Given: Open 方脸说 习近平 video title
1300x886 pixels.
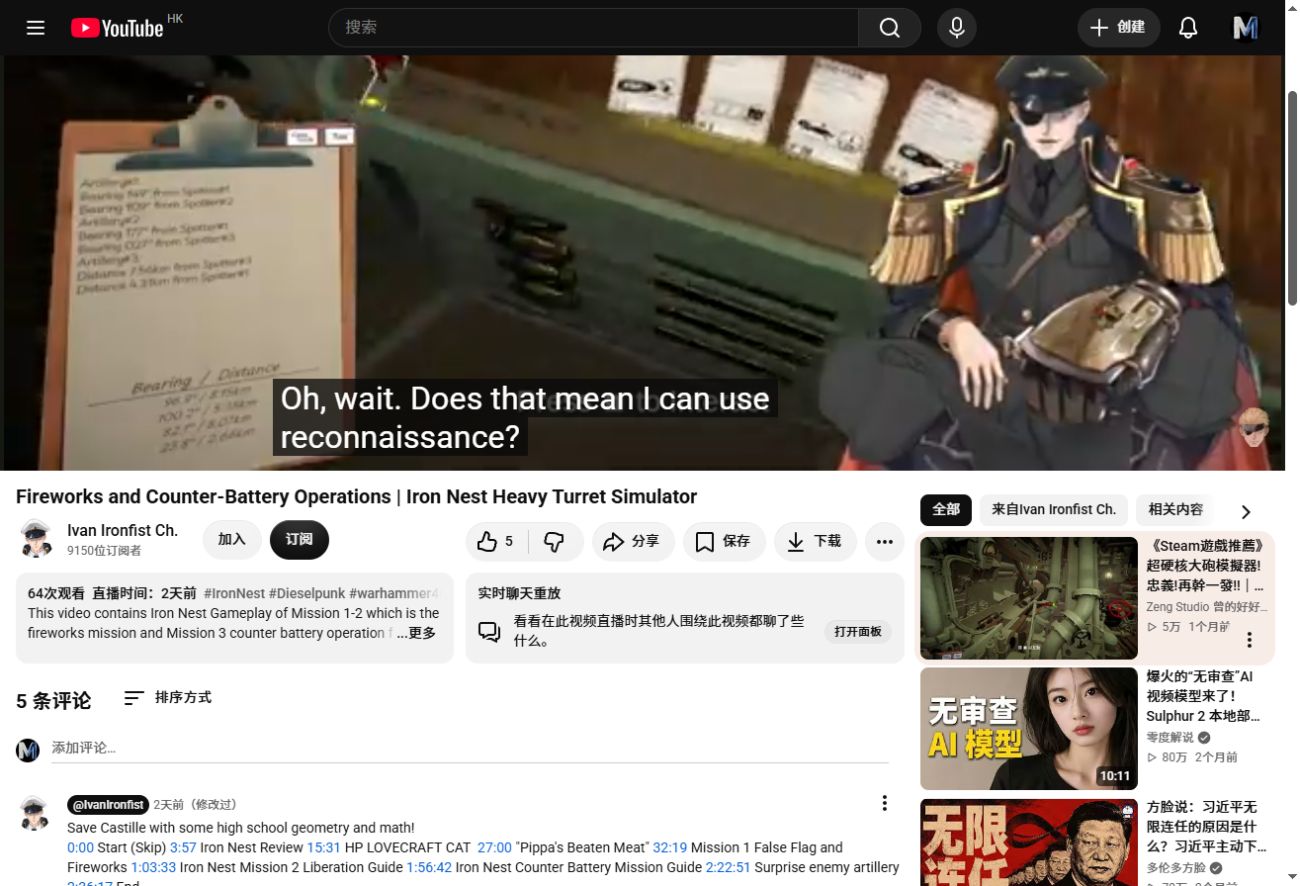Looking at the screenshot, I should (x=1206, y=827).
